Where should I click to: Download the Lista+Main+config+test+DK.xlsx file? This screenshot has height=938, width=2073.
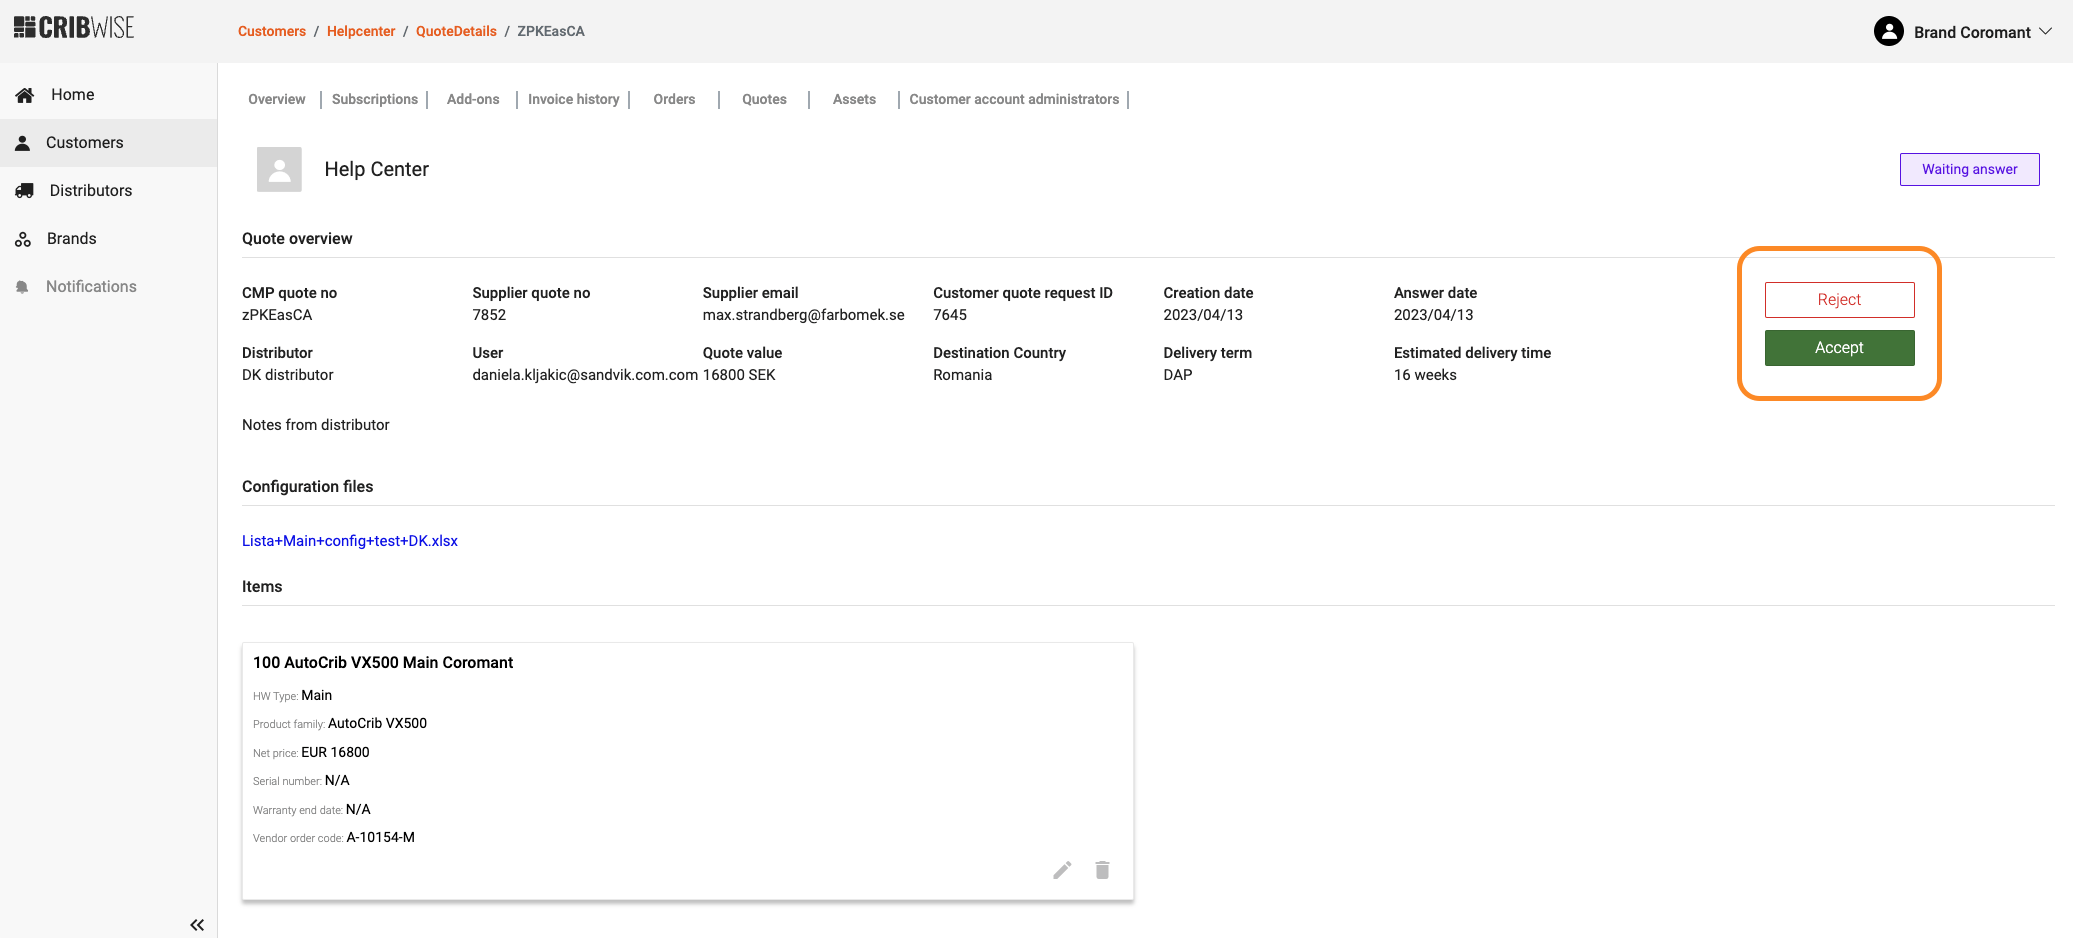[x=350, y=541]
